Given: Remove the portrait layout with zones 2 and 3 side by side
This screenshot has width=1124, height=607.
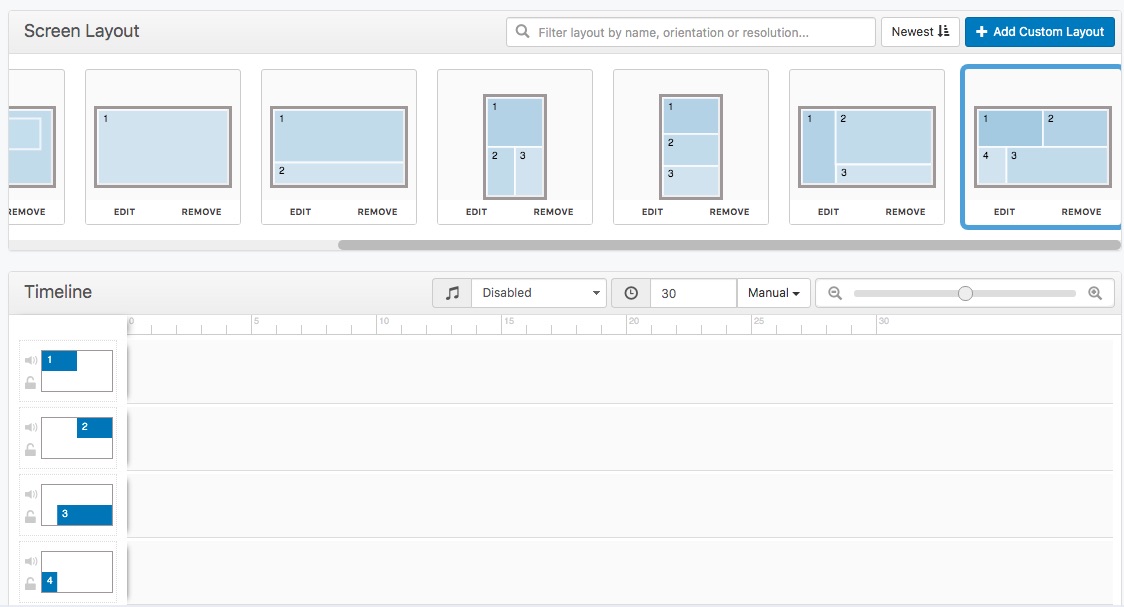Looking at the screenshot, I should coord(553,211).
